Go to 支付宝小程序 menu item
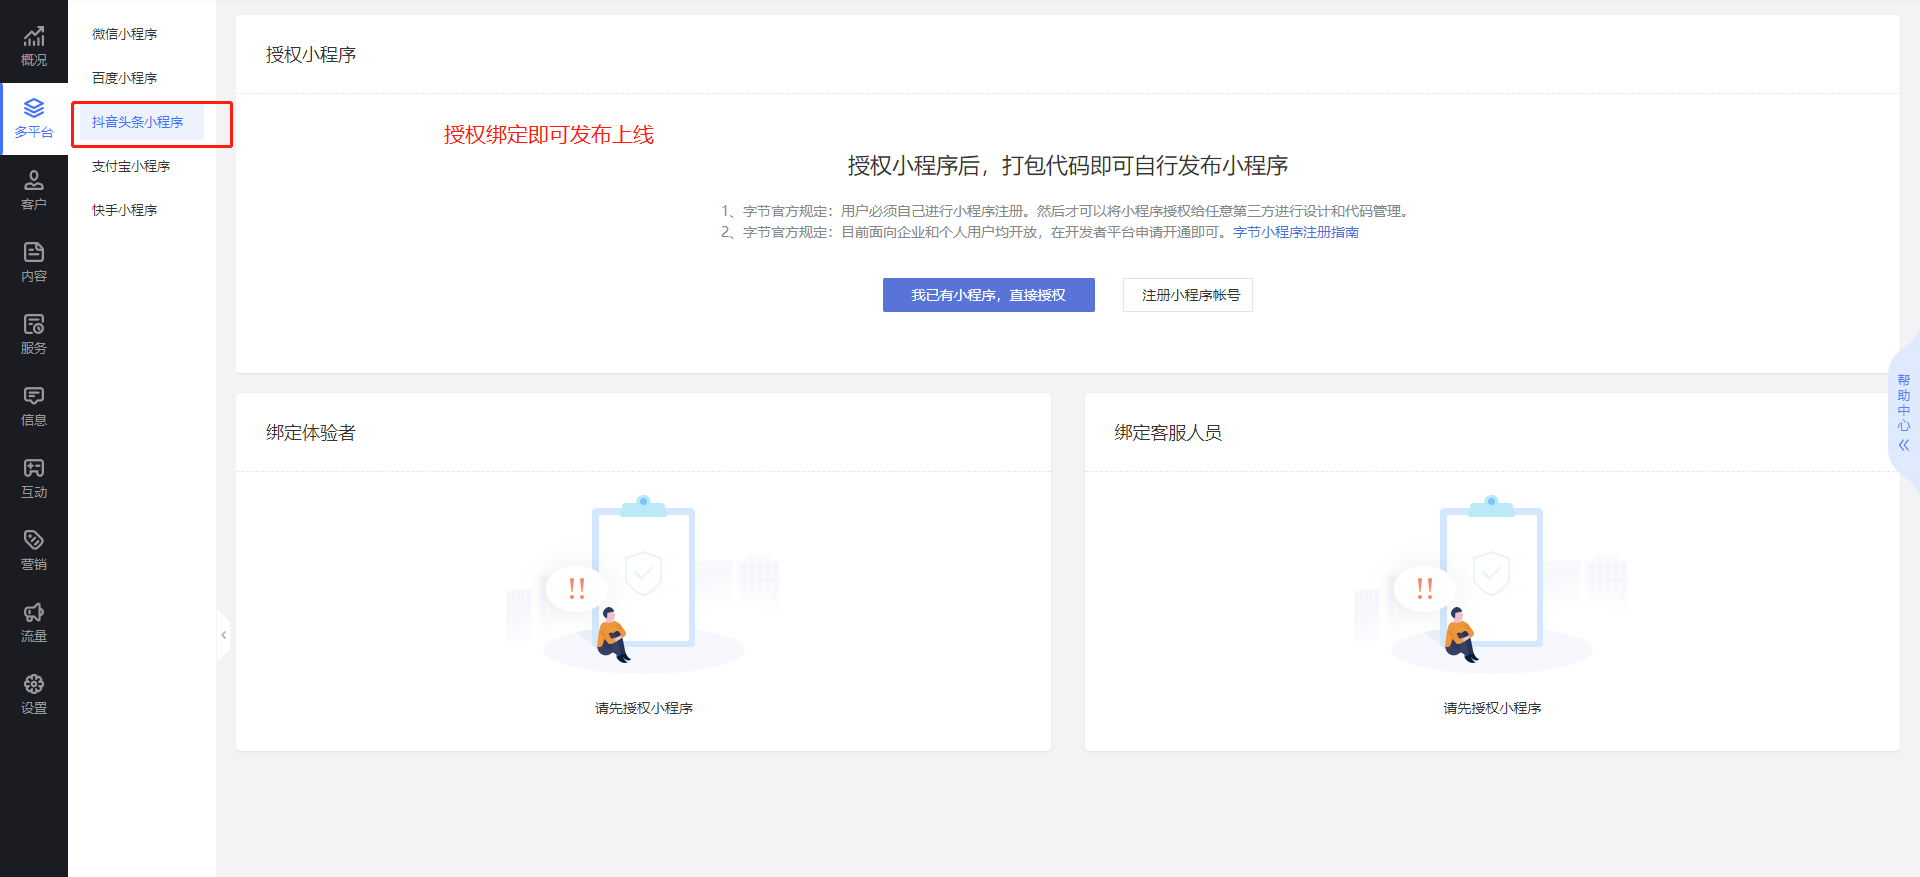1920x877 pixels. coord(131,166)
